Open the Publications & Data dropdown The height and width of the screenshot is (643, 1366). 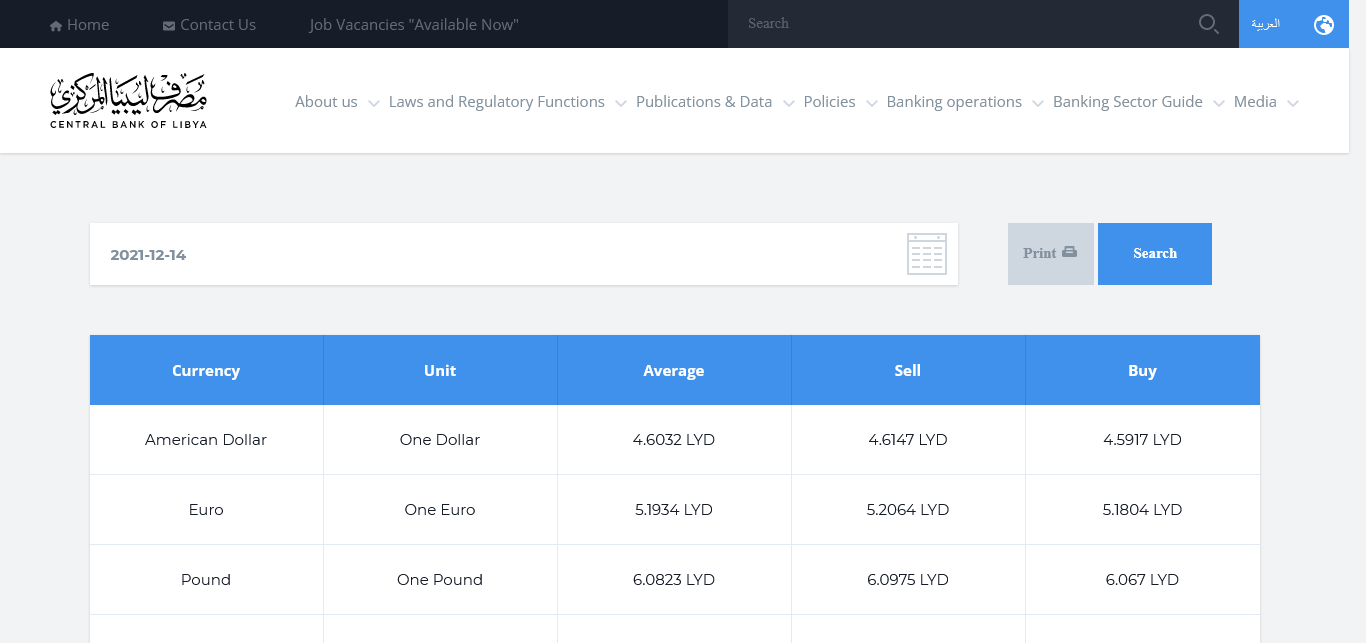coord(714,102)
